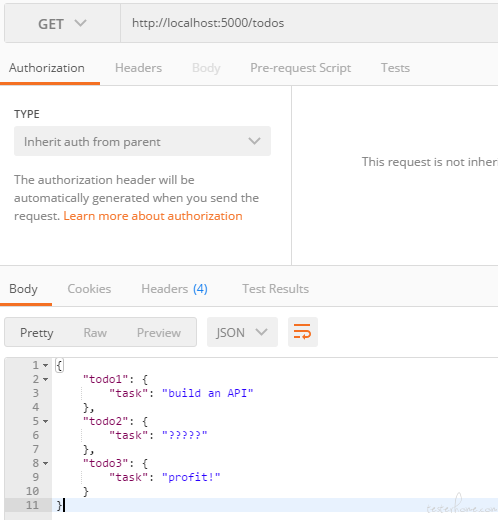This screenshot has height=520, width=498.
Task: Collapse the todo1 object fold arrow
Action: click(46, 380)
